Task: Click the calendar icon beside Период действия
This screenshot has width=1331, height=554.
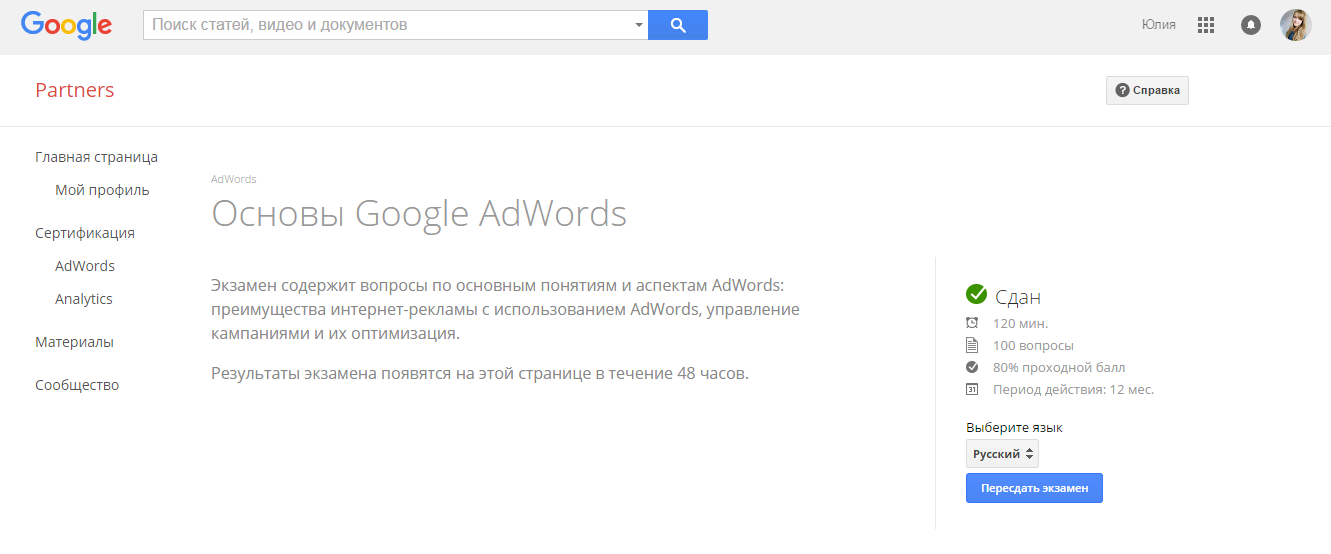Action: pos(972,389)
